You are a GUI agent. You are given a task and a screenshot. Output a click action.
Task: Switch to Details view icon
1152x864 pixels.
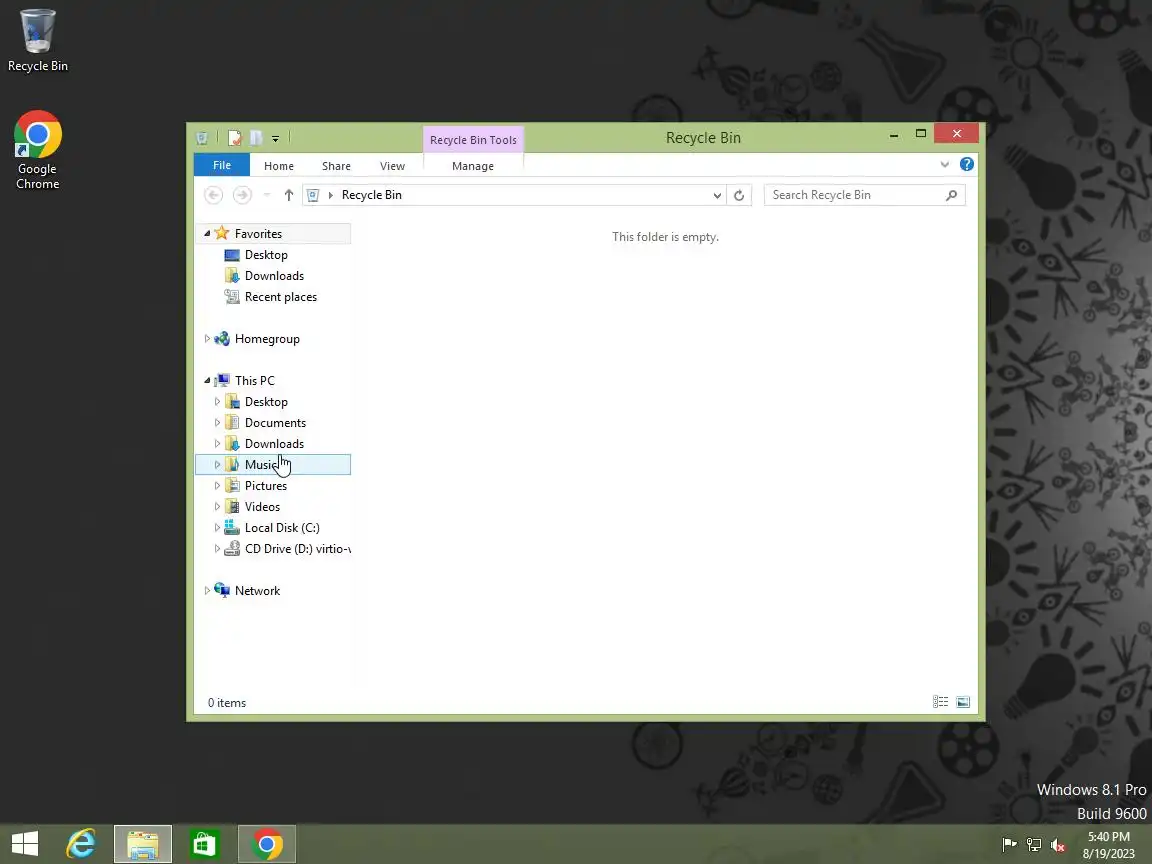pyautogui.click(x=940, y=702)
